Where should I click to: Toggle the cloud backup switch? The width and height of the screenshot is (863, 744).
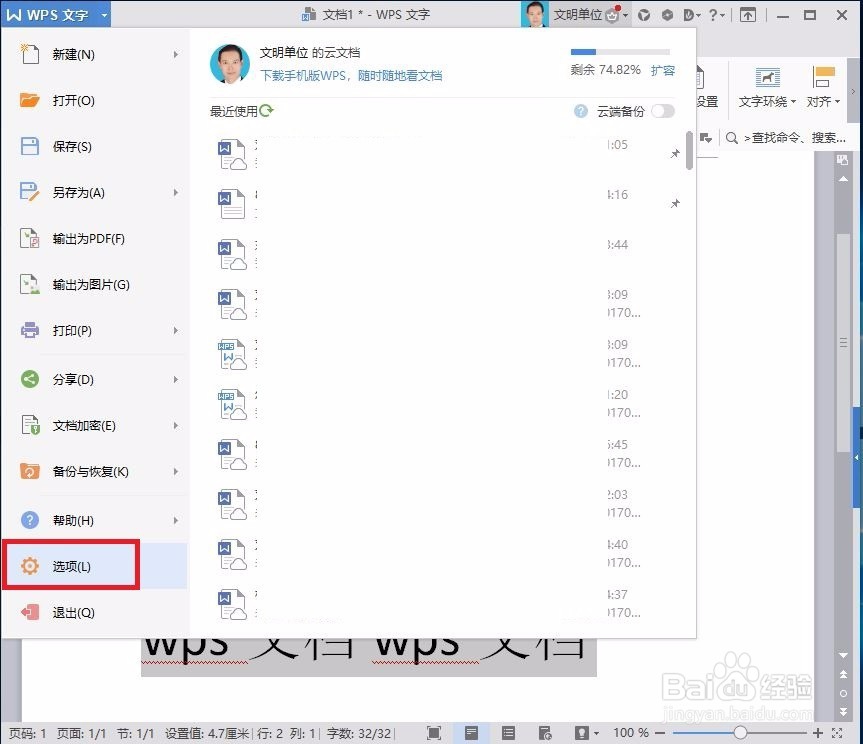click(663, 111)
